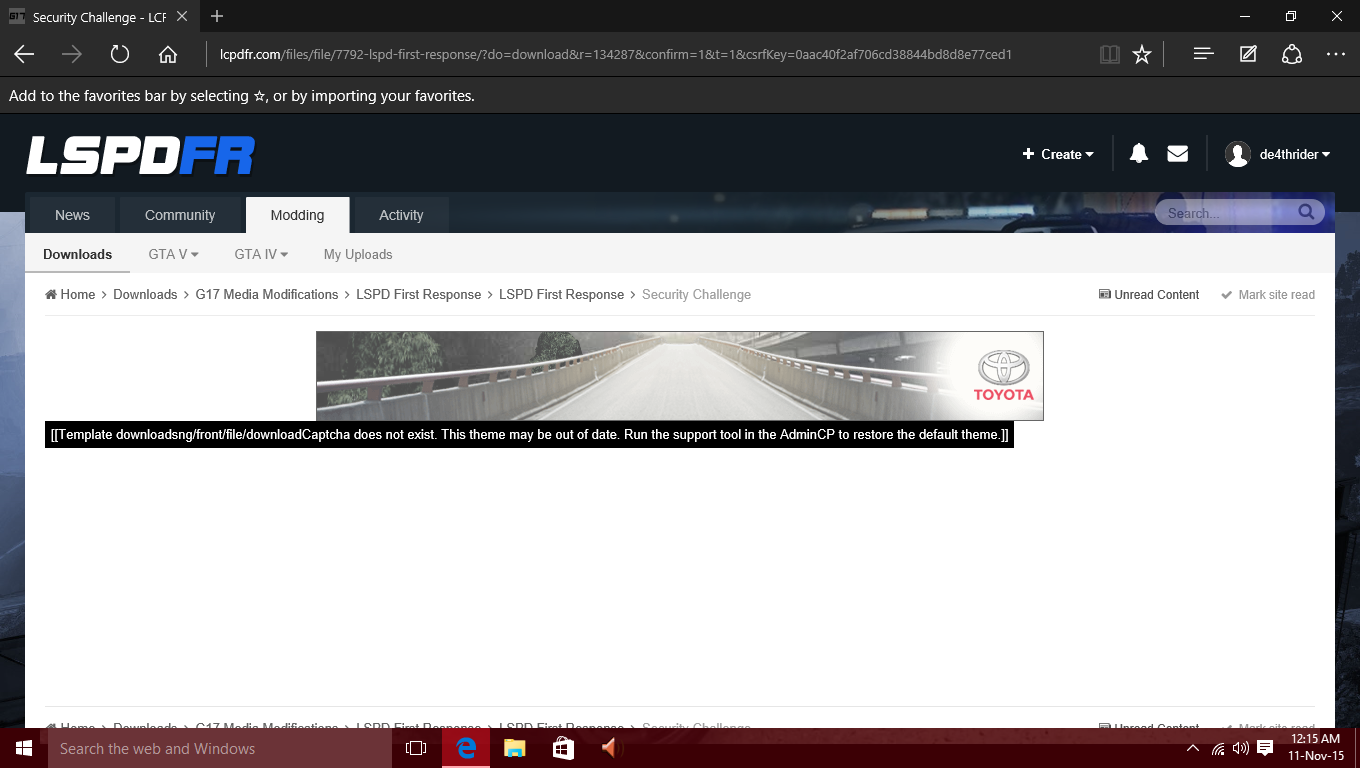Go back to the previous page
Viewport: 1360px width, 768px height.
click(24, 54)
